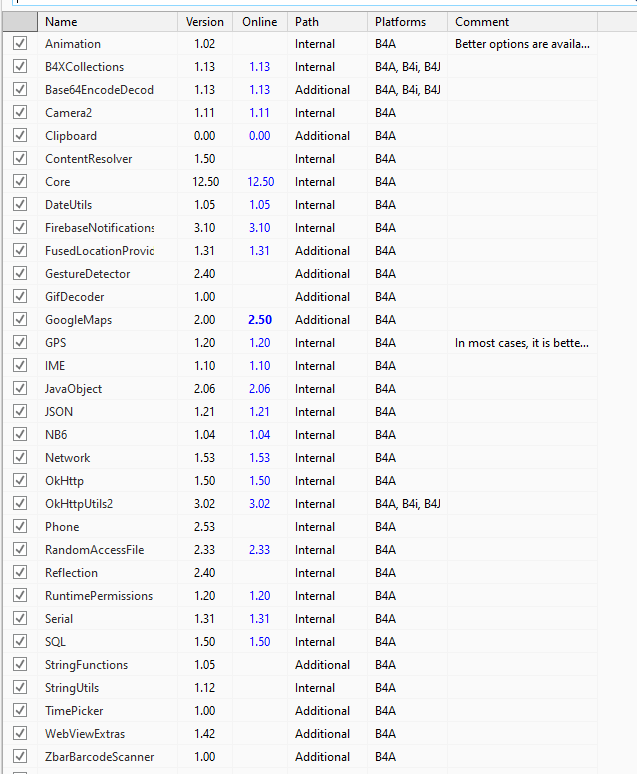Select the WebViewExtras library entry
Screen dimensions: 637x774
pos(86,734)
